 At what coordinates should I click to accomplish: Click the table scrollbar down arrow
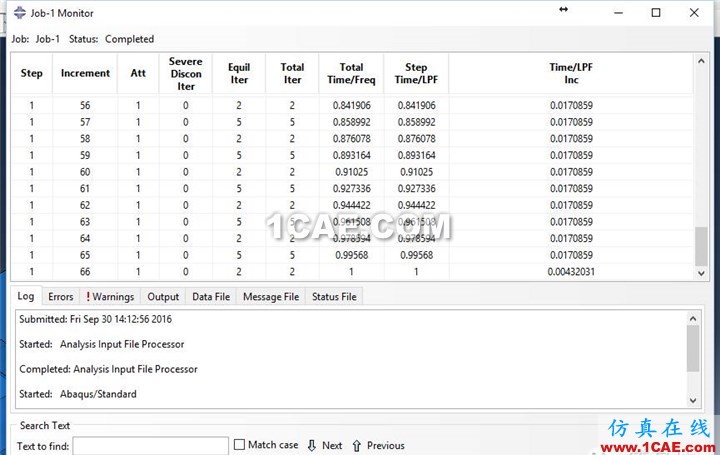click(x=701, y=273)
